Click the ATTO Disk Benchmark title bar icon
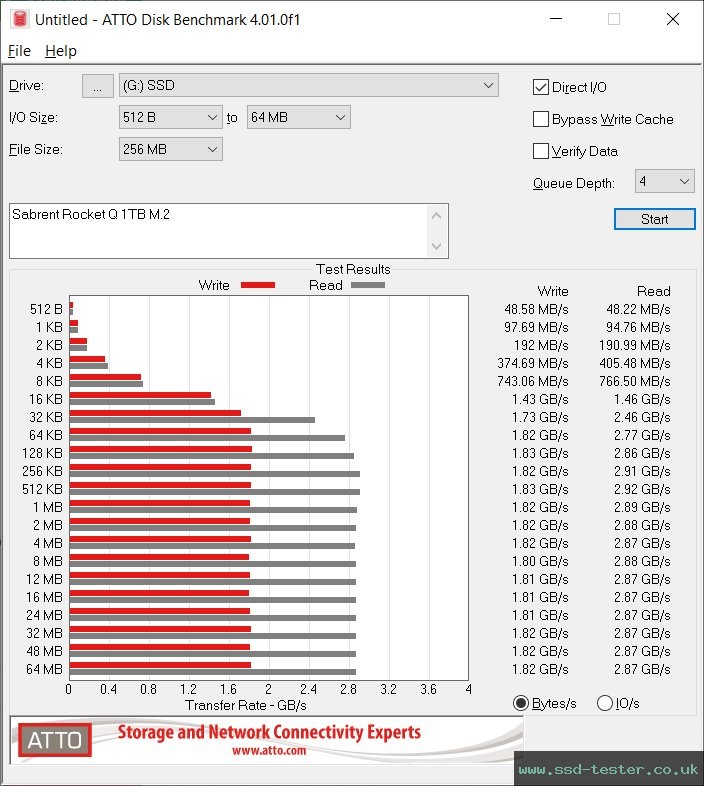The width and height of the screenshot is (704, 786). pyautogui.click(x=20, y=19)
